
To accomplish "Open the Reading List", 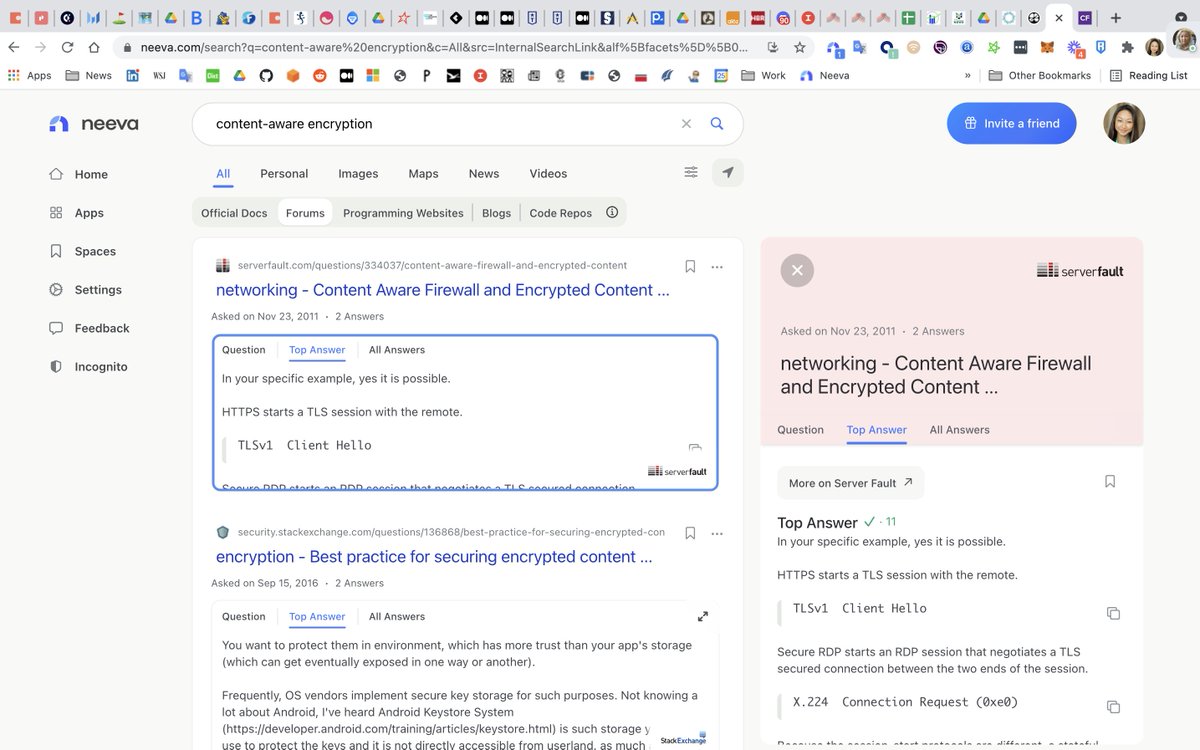I will [x=1149, y=75].
